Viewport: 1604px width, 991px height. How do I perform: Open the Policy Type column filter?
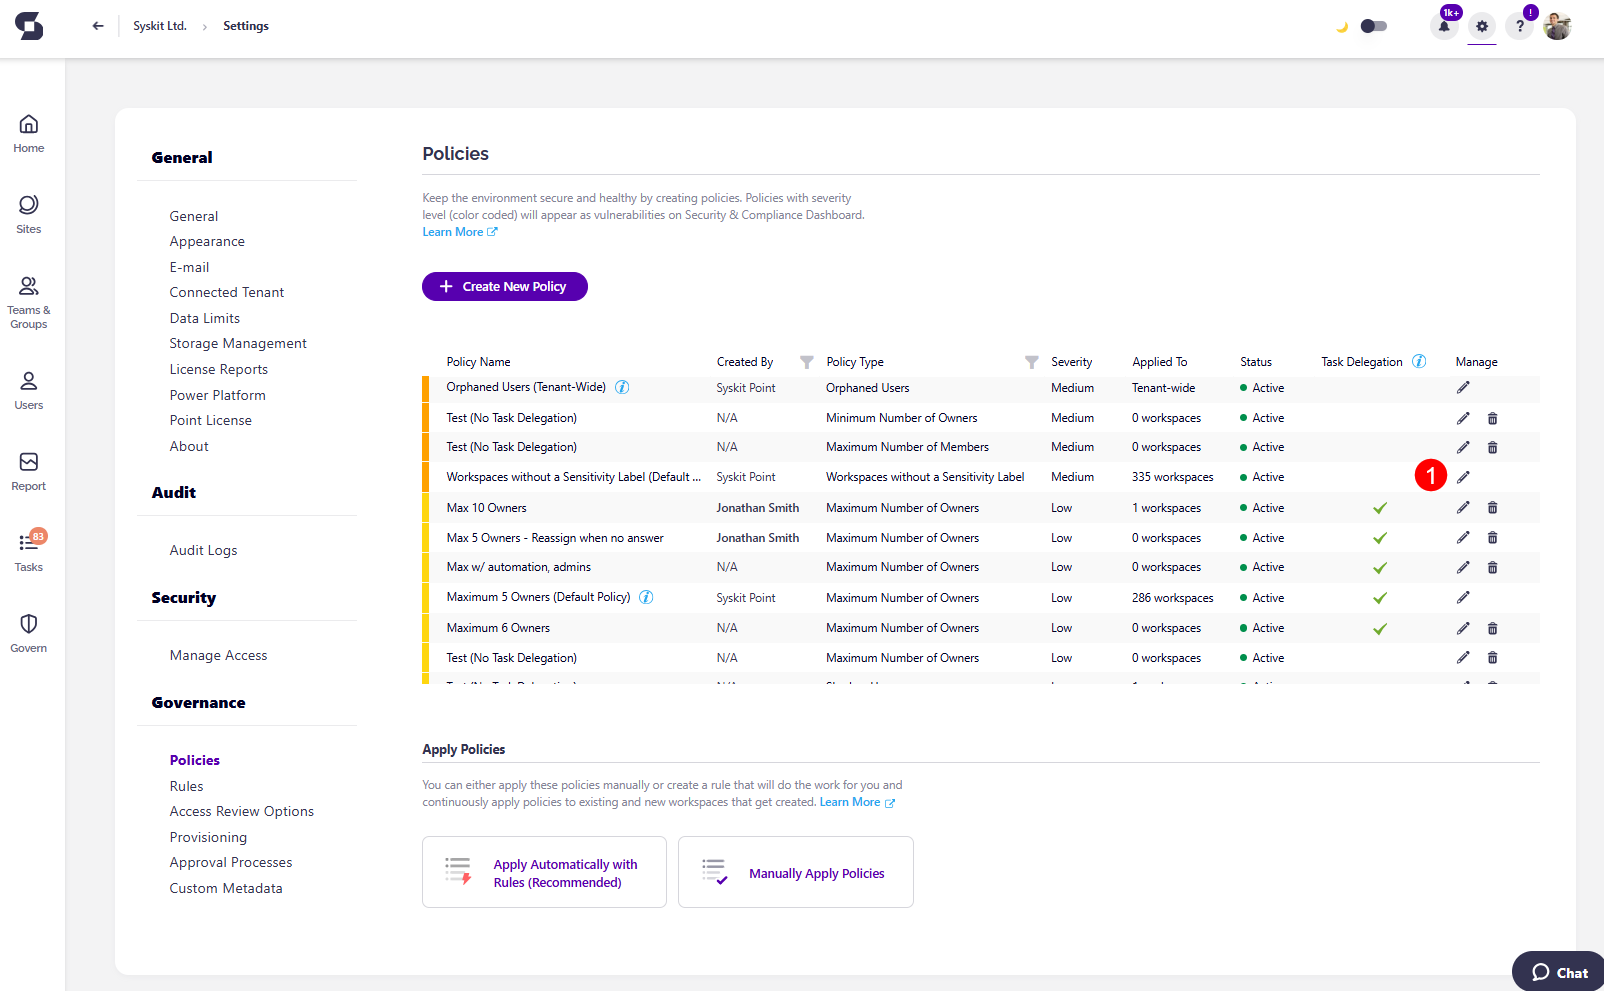pyautogui.click(x=1031, y=361)
